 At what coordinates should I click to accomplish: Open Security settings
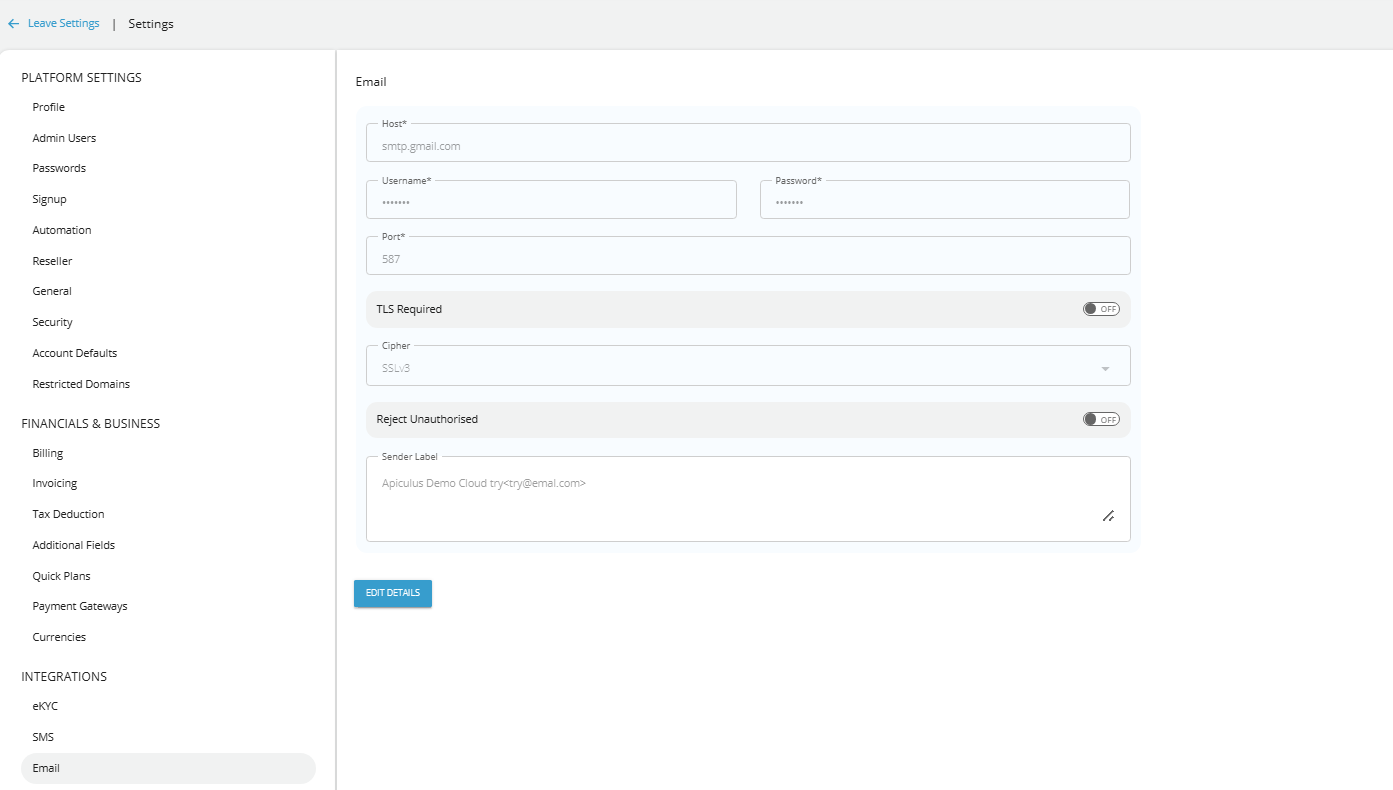[52, 321]
